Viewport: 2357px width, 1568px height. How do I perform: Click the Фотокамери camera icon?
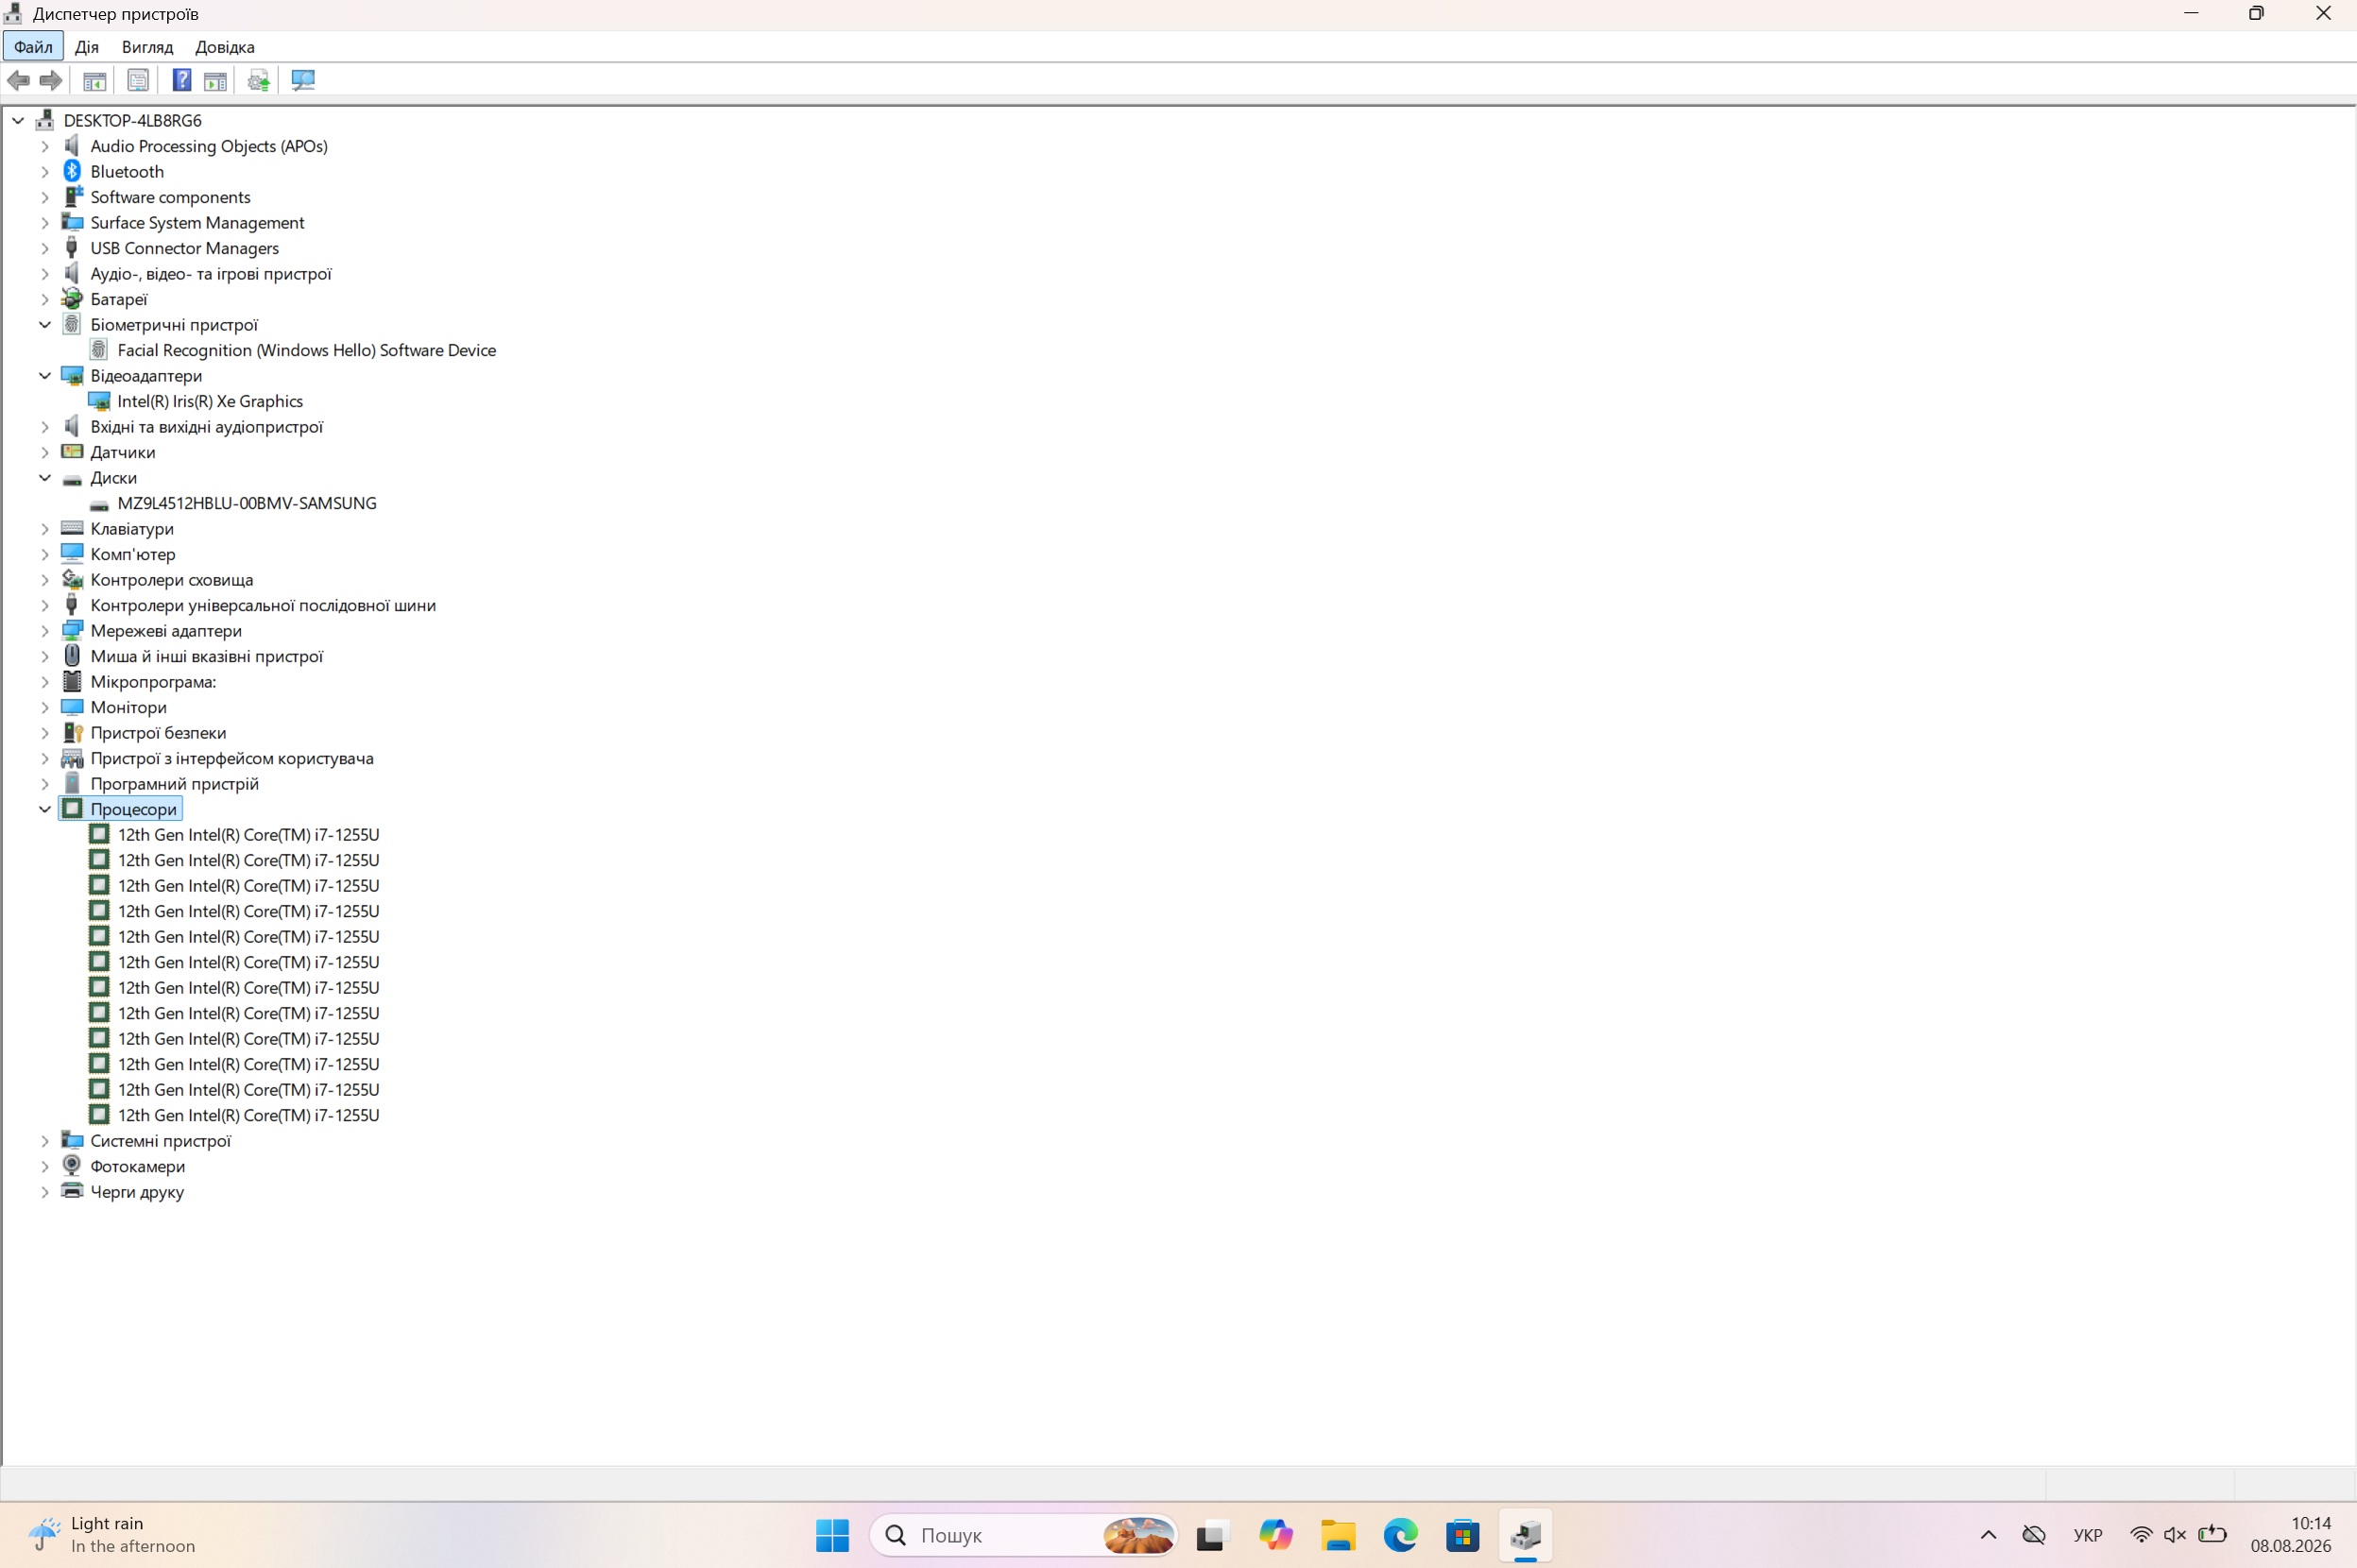click(72, 1166)
